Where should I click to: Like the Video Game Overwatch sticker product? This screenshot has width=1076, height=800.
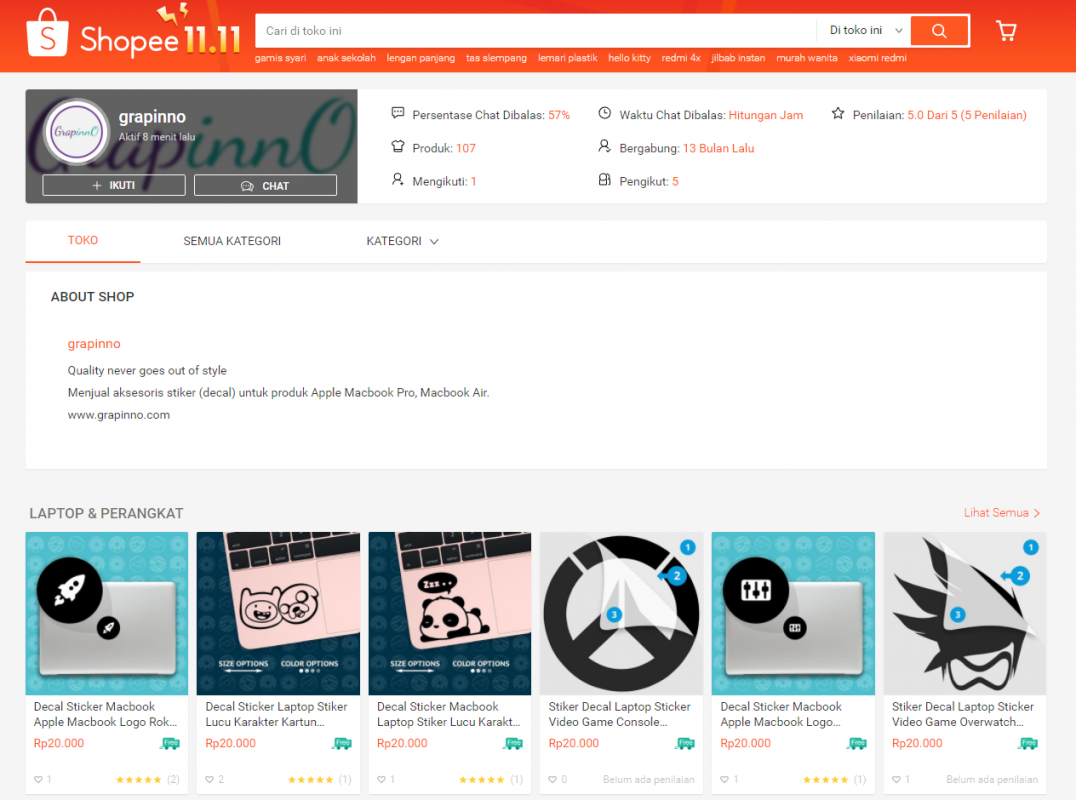pyautogui.click(x=896, y=779)
